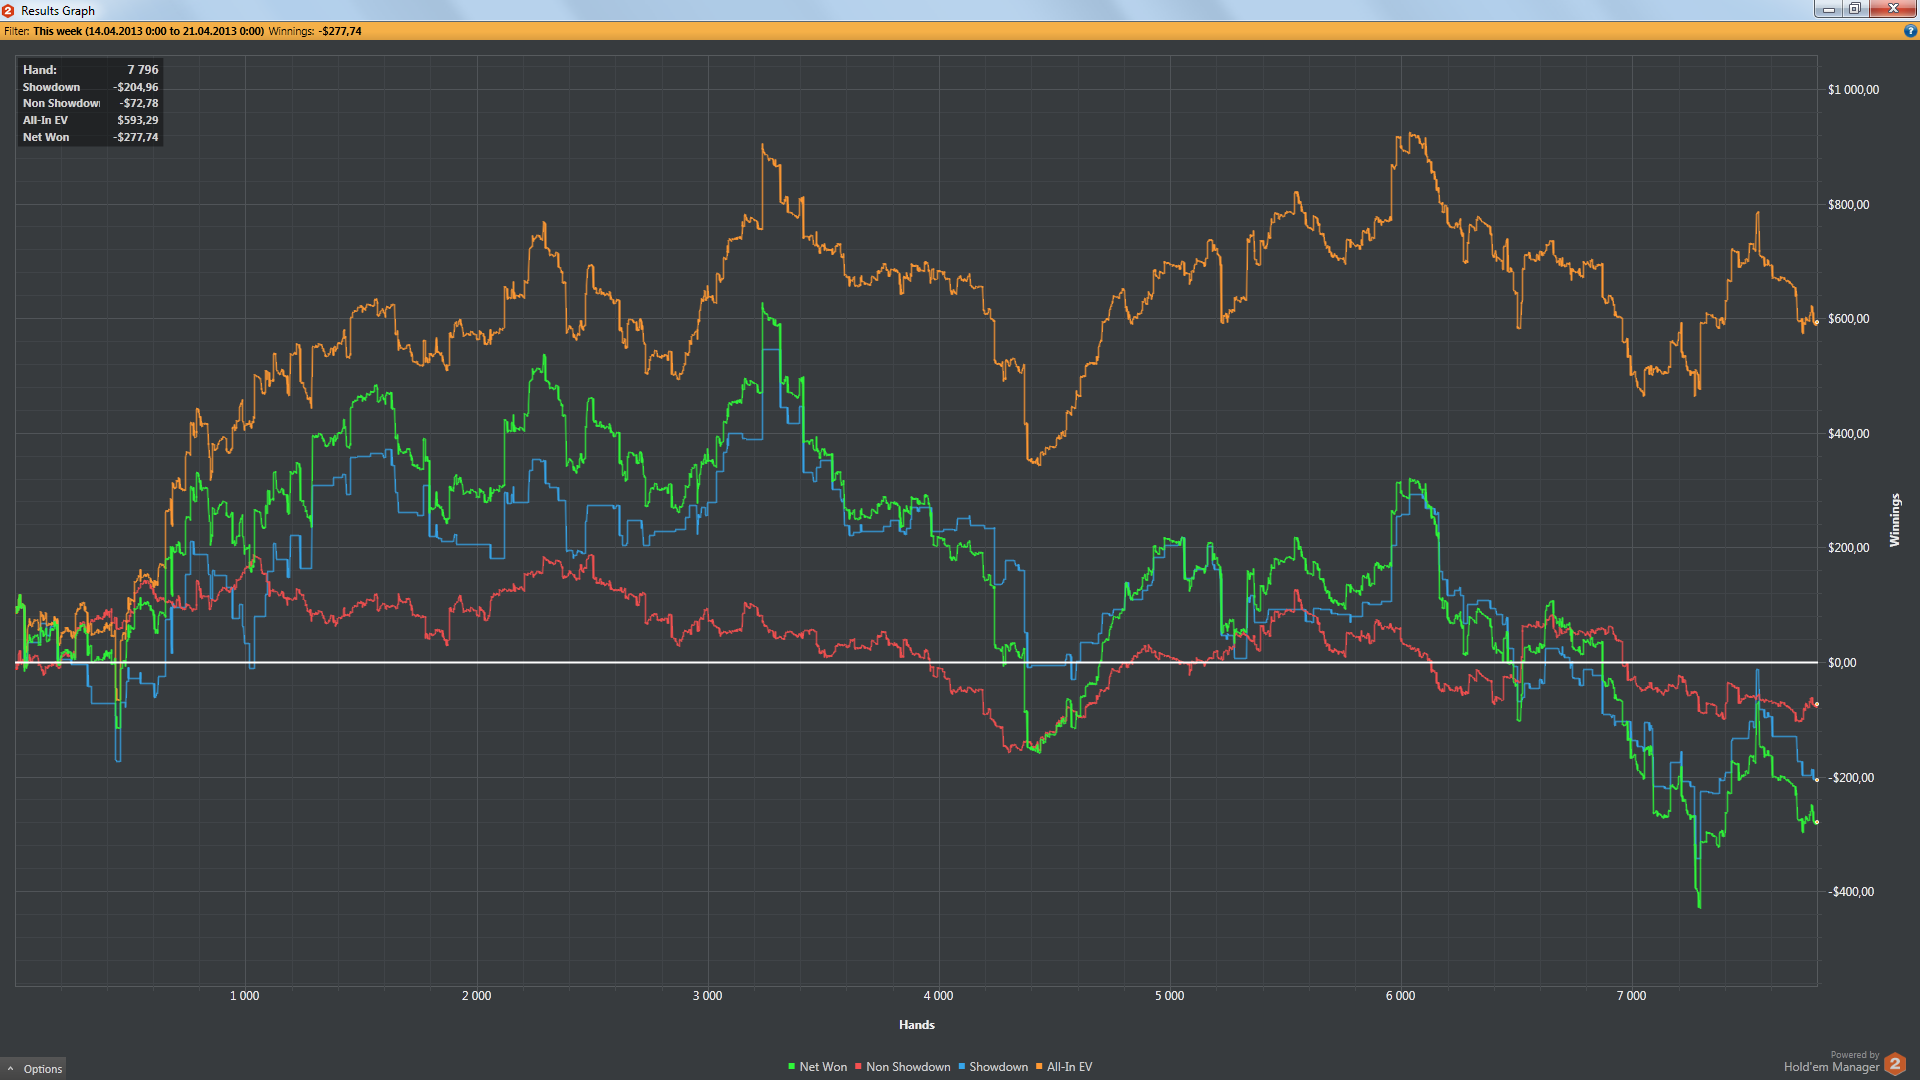Viewport: 1920px width, 1080px height.
Task: Select the All-In EV row in stats box
Action: pos(90,120)
